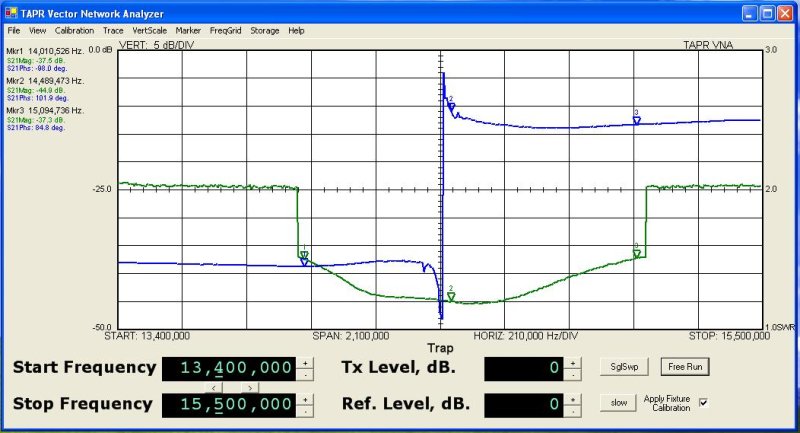
Task: Open the Help menu
Action: [x=296, y=31]
